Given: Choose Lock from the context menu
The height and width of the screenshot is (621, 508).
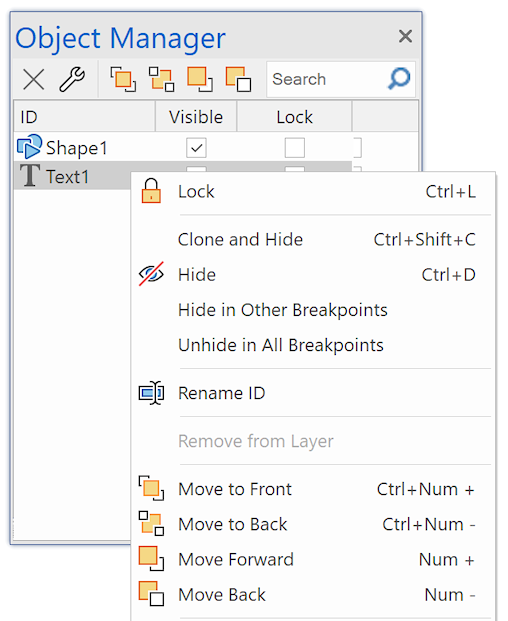Looking at the screenshot, I should pyautogui.click(x=314, y=192).
